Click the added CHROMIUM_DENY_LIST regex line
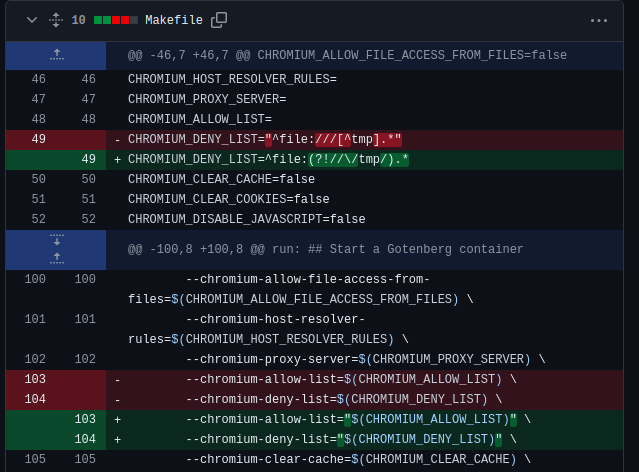639x472 pixels. pyautogui.click(x=268, y=159)
